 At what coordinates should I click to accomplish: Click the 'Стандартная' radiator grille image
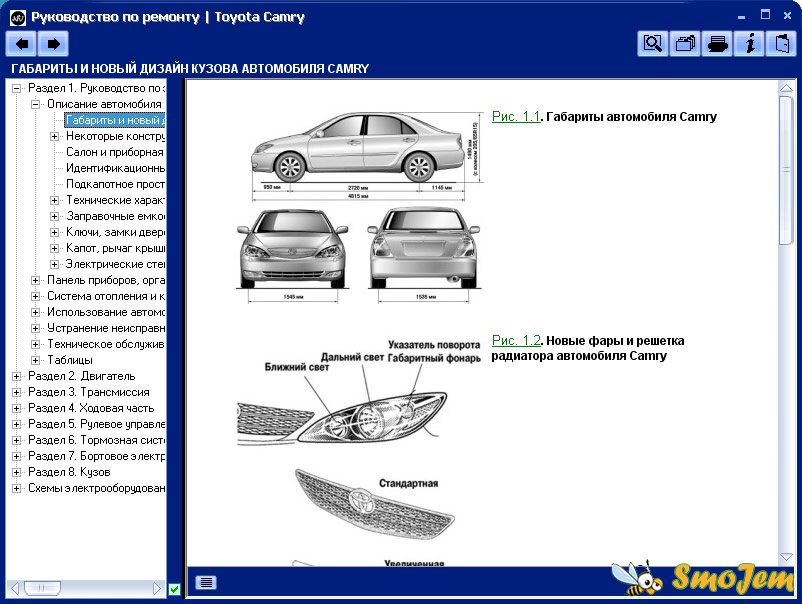click(374, 503)
